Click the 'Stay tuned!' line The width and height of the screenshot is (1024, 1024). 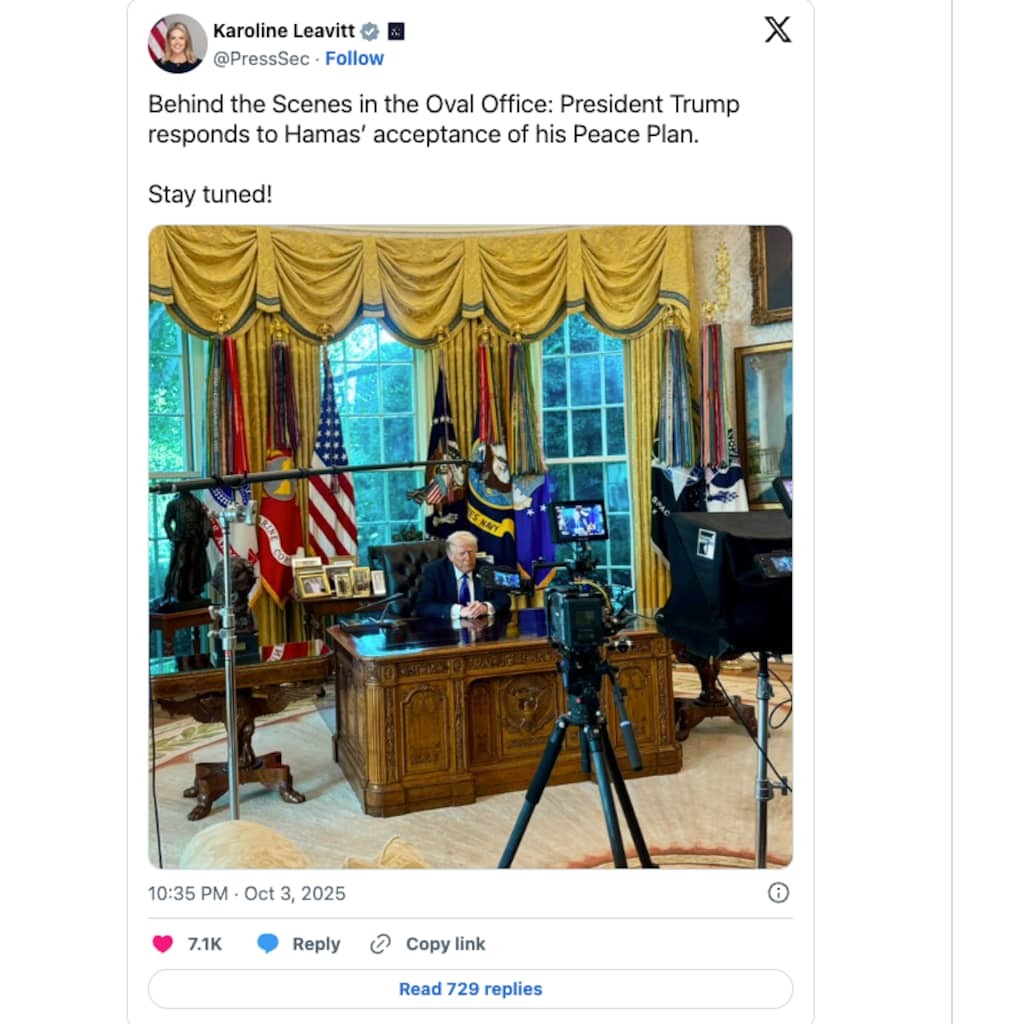[x=210, y=194]
